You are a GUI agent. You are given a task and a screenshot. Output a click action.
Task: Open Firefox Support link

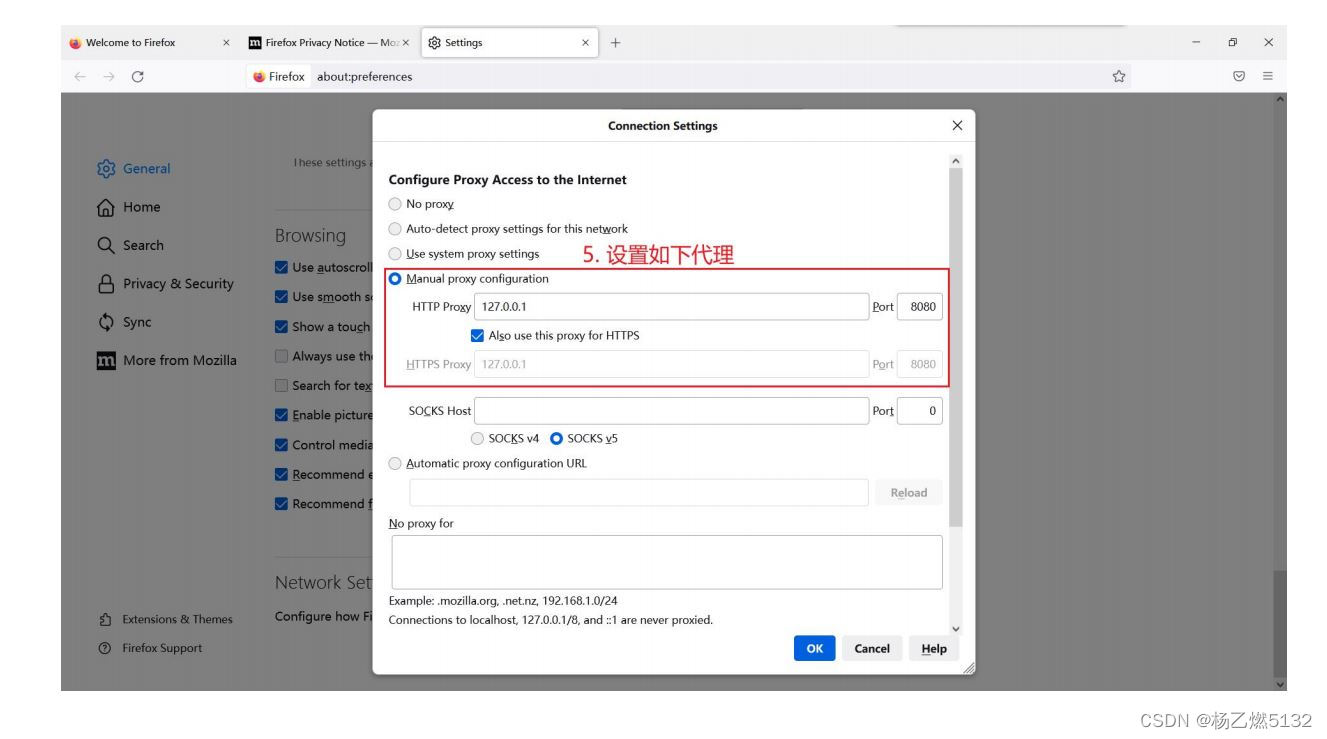point(150,648)
